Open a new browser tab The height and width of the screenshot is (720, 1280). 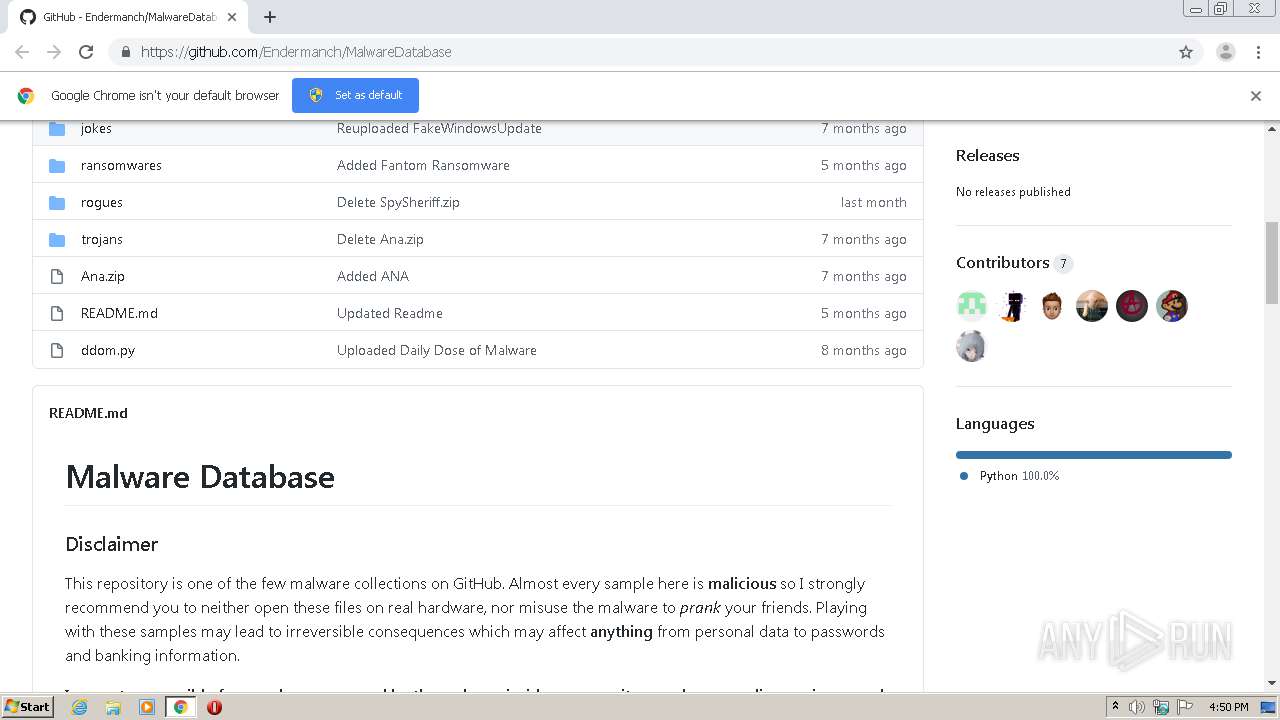coord(270,17)
